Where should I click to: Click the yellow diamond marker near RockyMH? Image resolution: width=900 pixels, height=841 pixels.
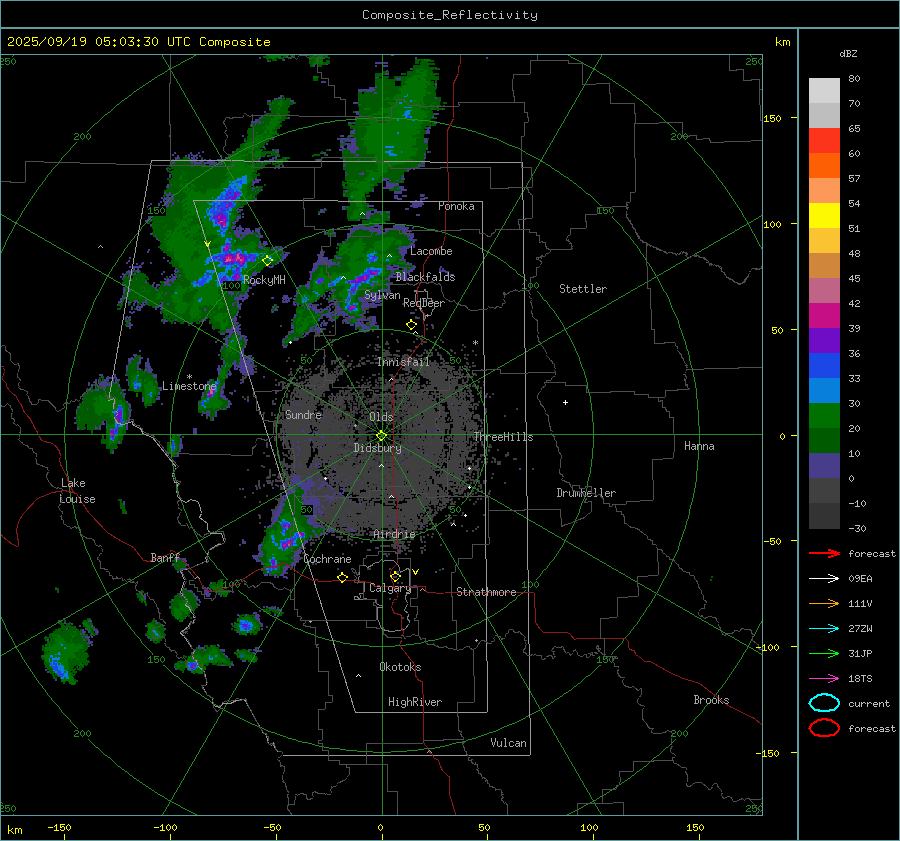(267, 260)
